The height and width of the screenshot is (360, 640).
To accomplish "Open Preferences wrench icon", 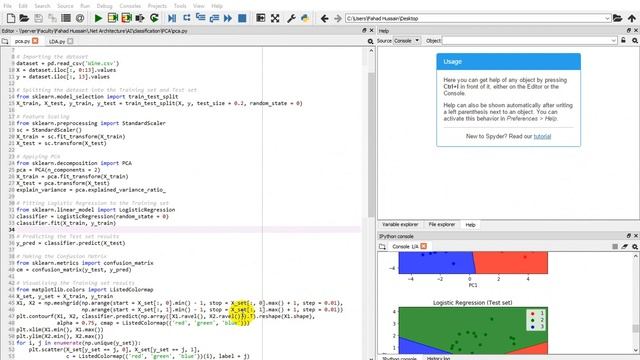I will click(x=291, y=18).
